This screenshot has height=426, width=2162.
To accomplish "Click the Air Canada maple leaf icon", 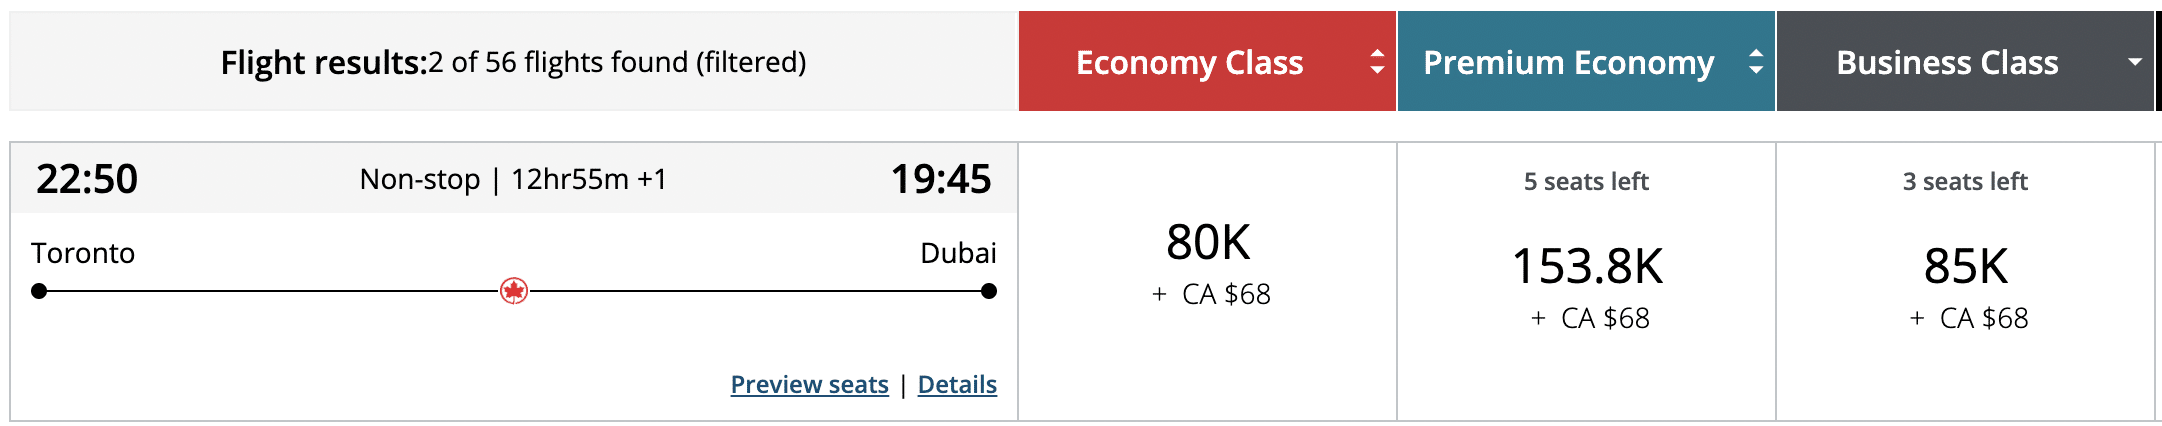I will [514, 291].
